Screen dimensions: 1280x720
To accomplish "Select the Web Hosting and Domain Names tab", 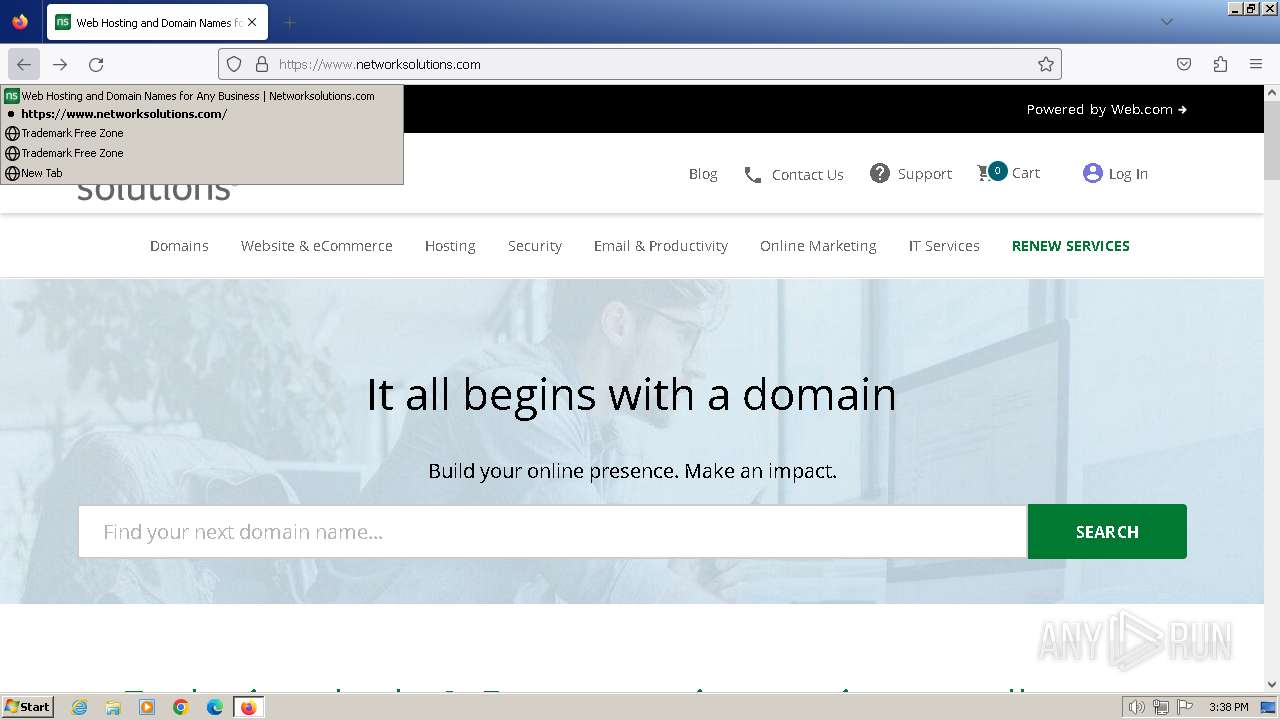I will (157, 22).
